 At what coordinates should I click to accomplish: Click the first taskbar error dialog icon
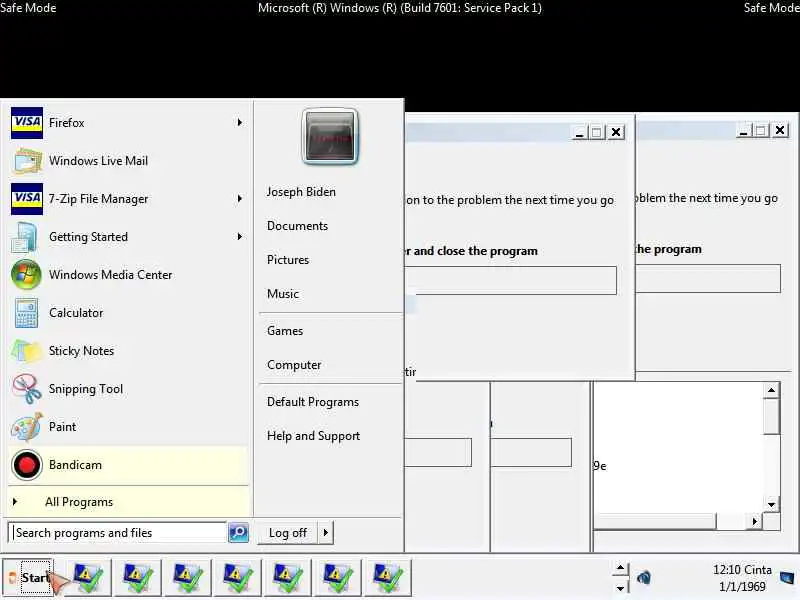(88, 578)
